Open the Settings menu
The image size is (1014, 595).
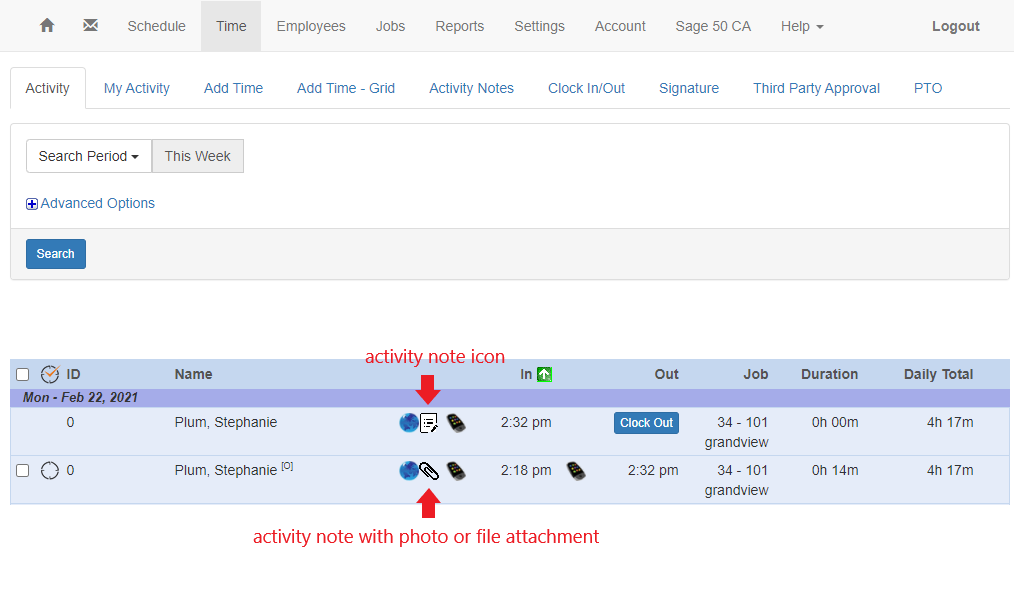click(x=539, y=26)
